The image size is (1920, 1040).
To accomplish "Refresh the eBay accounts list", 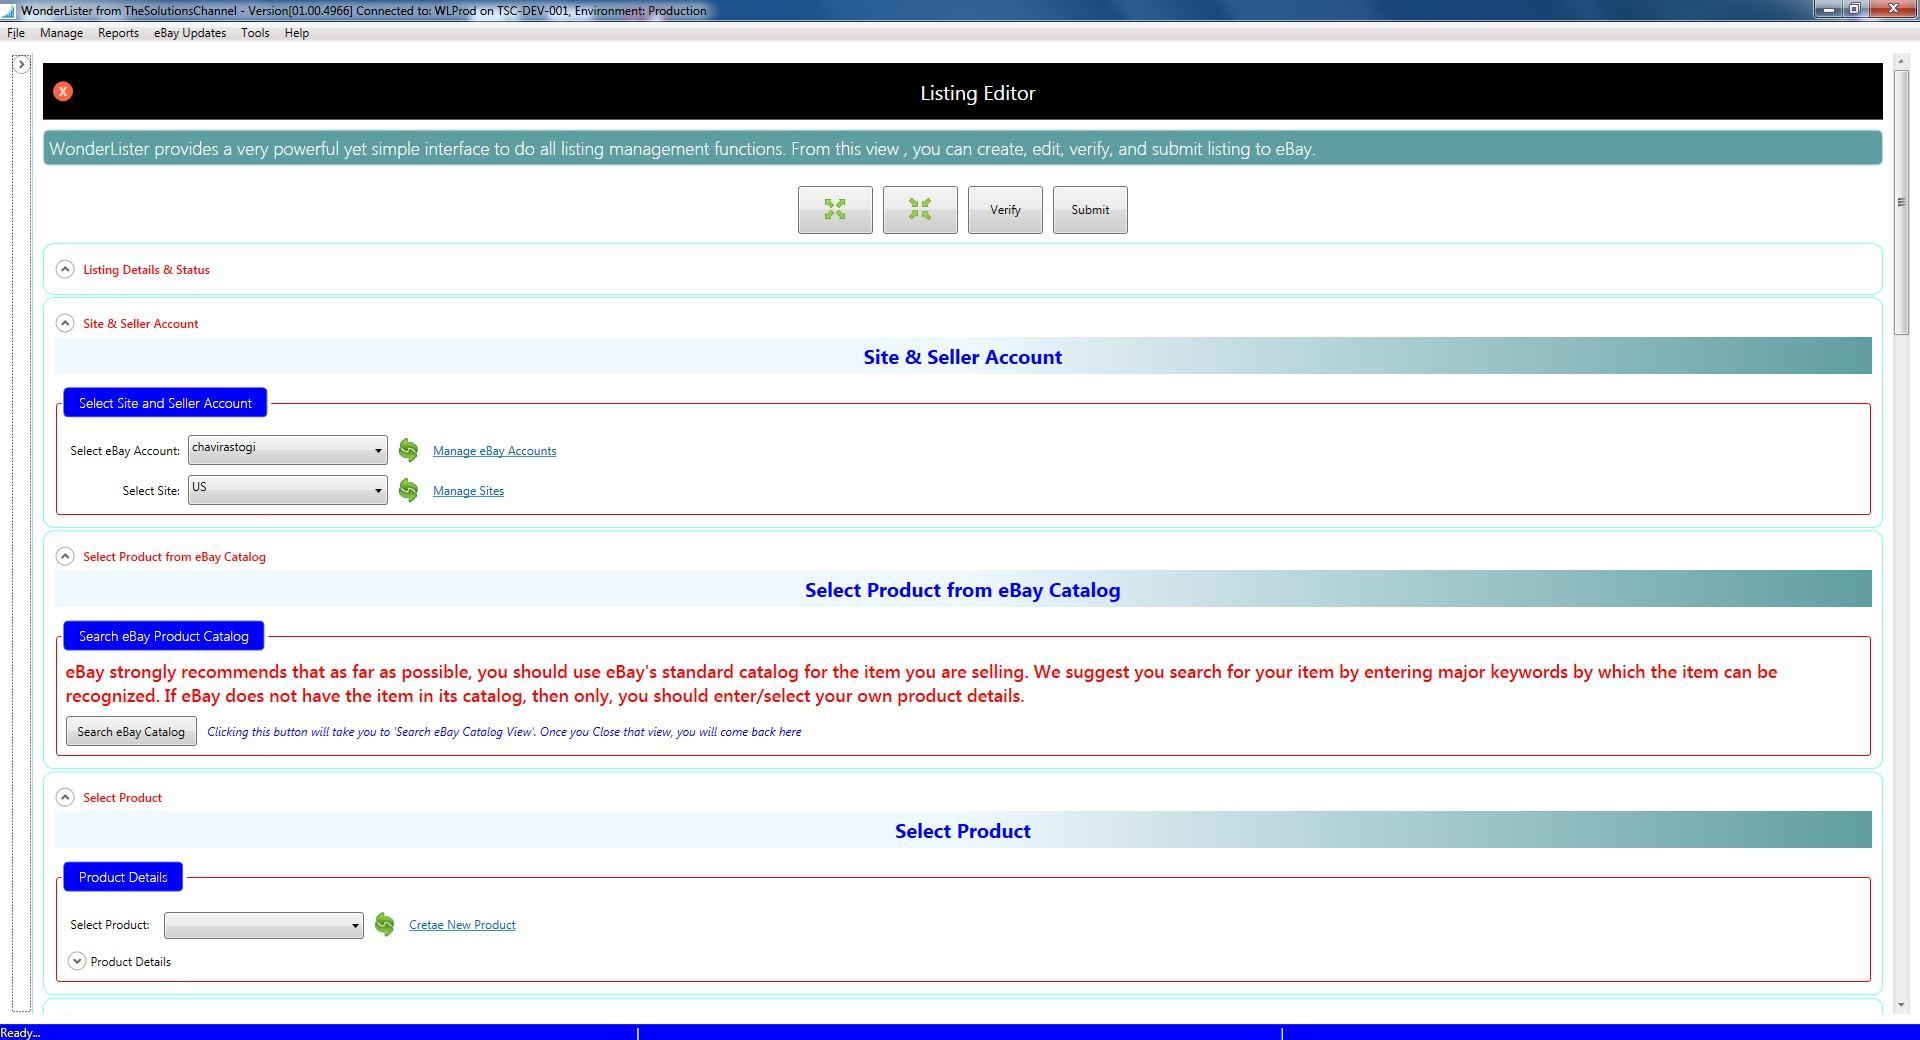I will [x=408, y=450].
